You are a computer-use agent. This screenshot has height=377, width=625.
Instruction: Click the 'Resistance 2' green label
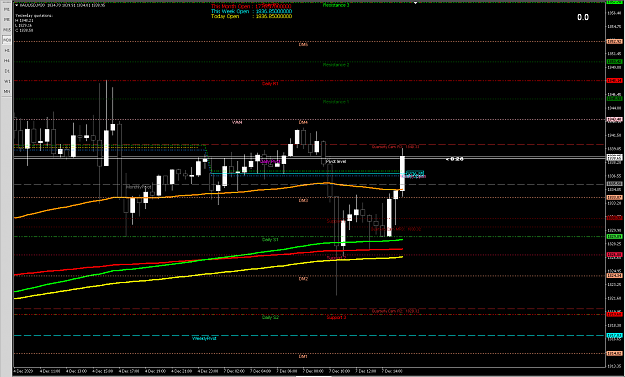pyautogui.click(x=336, y=65)
